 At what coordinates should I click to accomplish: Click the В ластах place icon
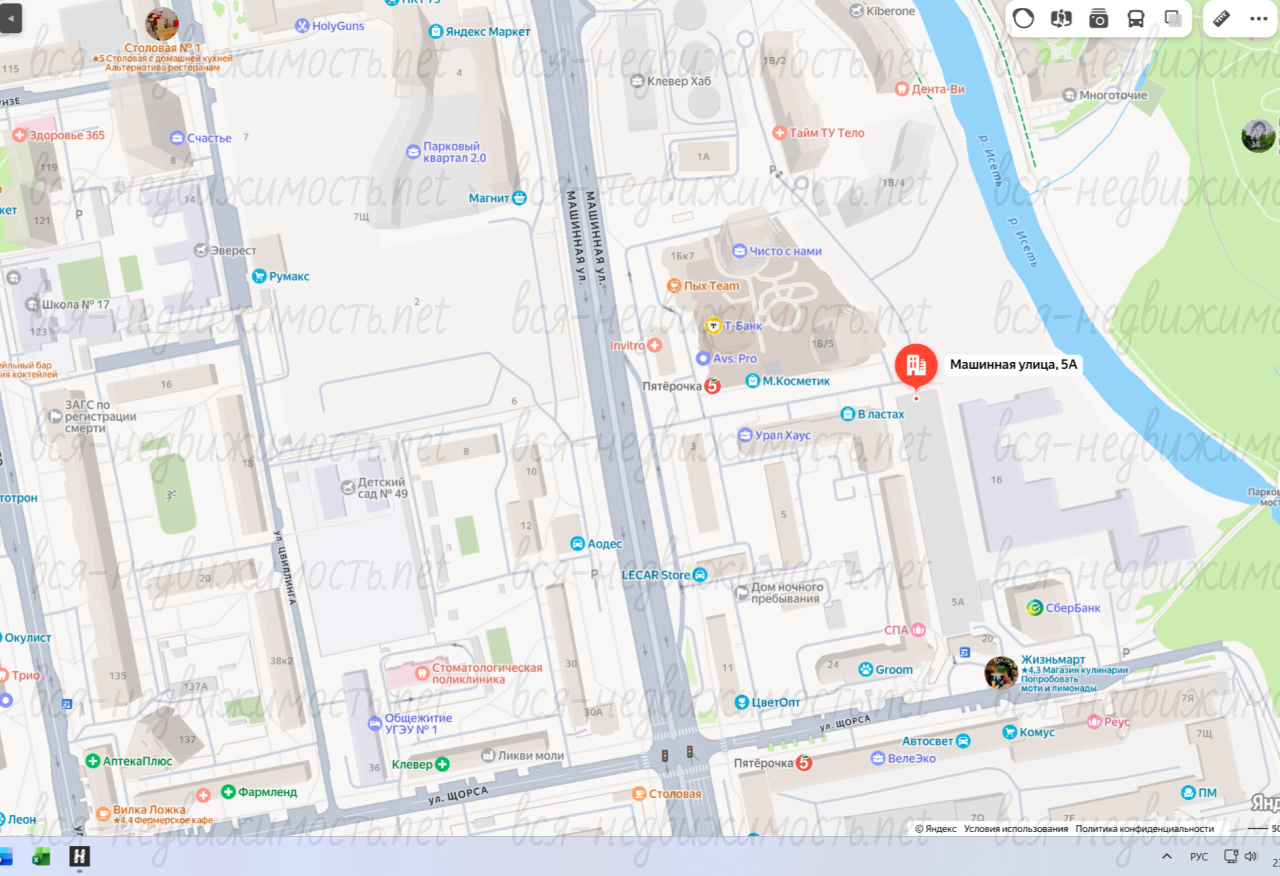coord(848,414)
